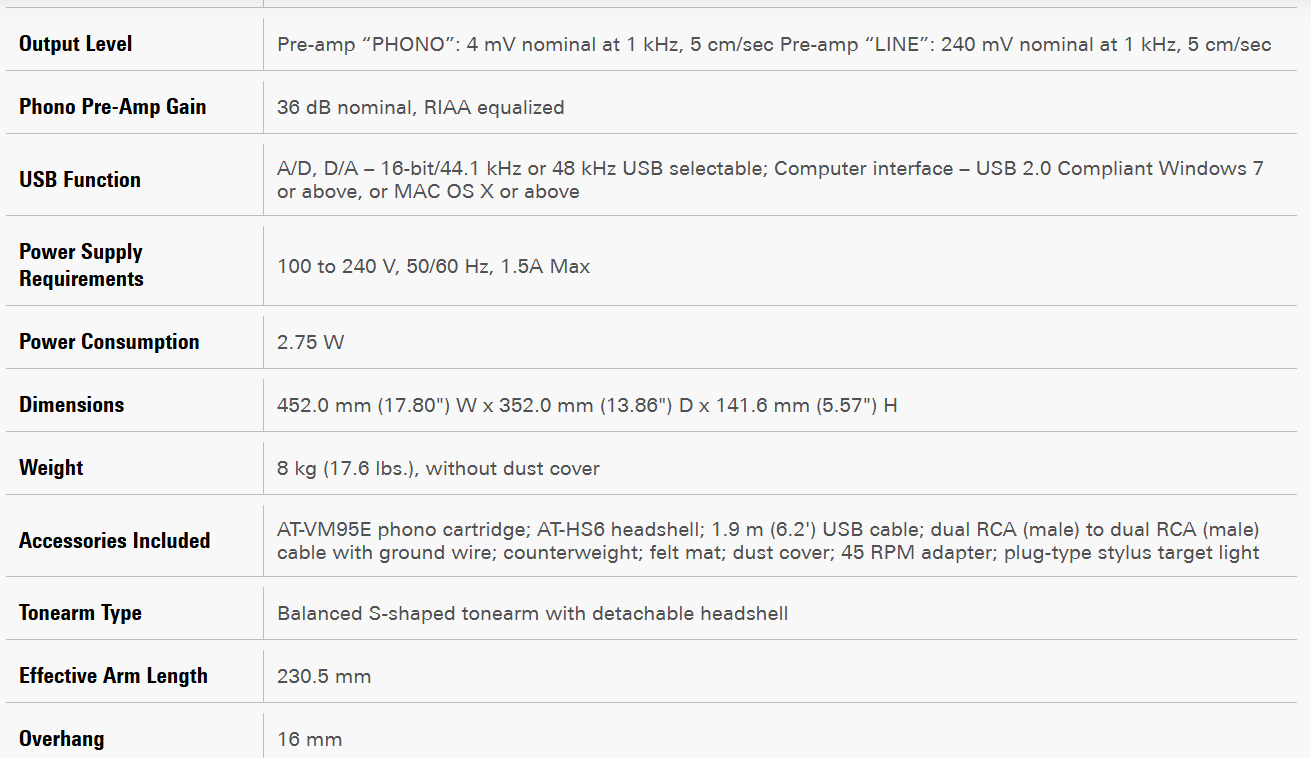
Task: Click the 100 to 240 V power supply text
Action: tap(433, 266)
